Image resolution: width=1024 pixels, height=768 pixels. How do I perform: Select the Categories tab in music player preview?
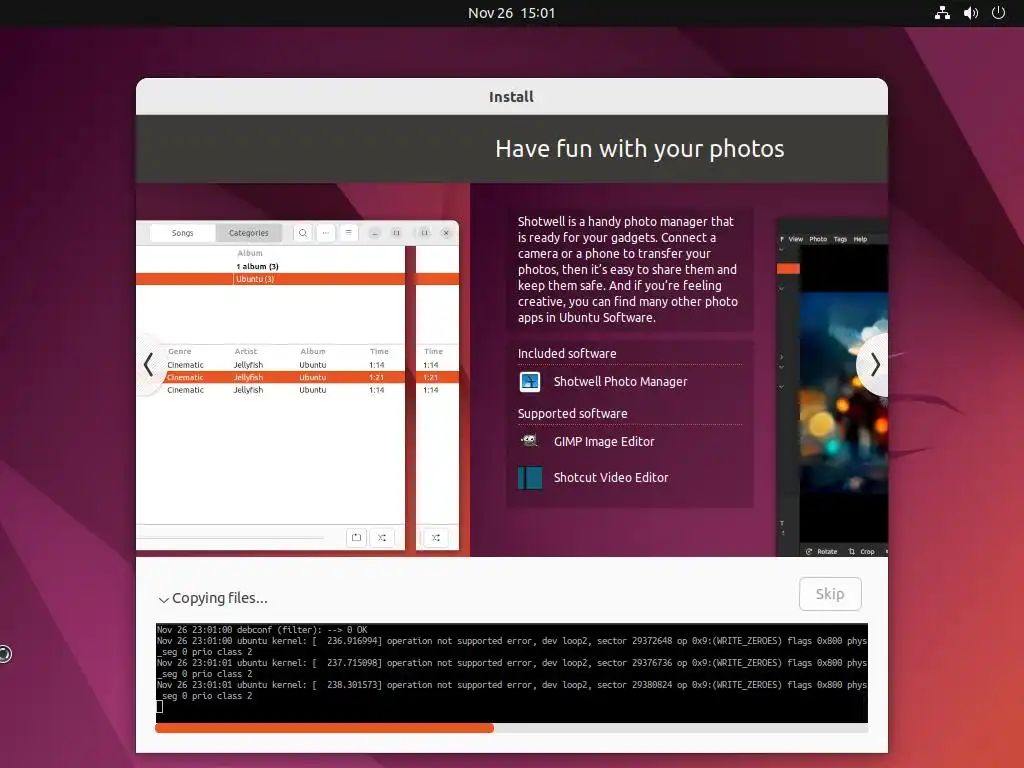(248, 232)
